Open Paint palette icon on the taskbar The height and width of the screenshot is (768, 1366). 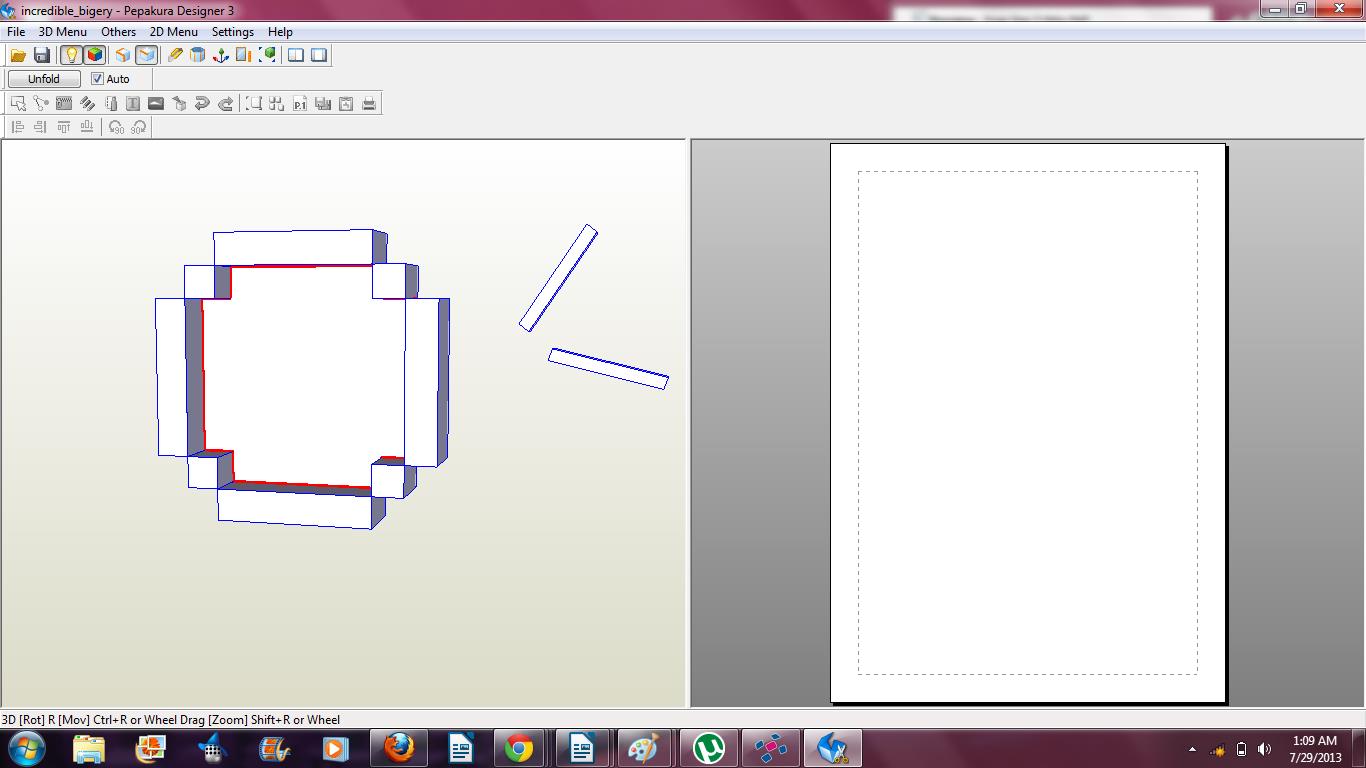pos(643,748)
